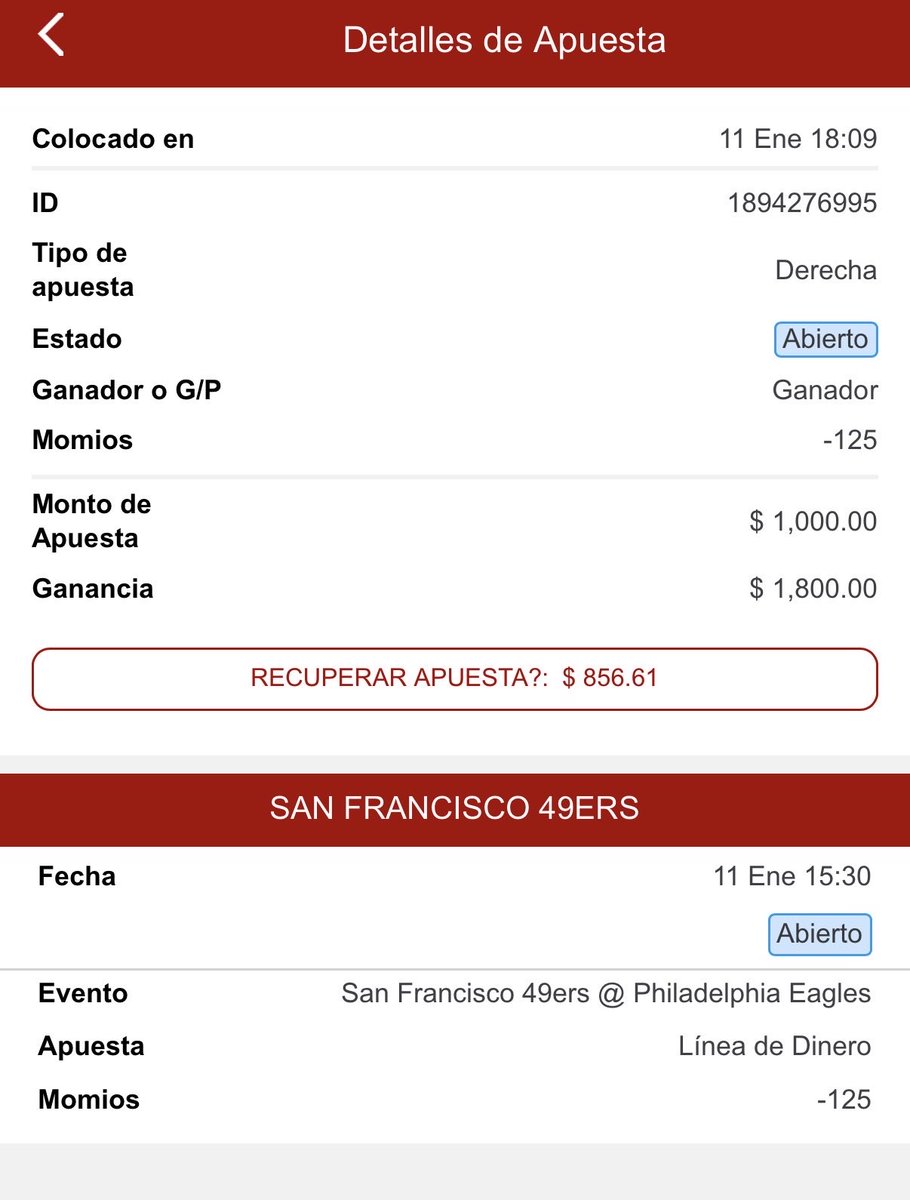Screen dimensions: 910x1200
Task: Tap the Colocado en date 11 Ene 18:09
Action: [x=798, y=139]
